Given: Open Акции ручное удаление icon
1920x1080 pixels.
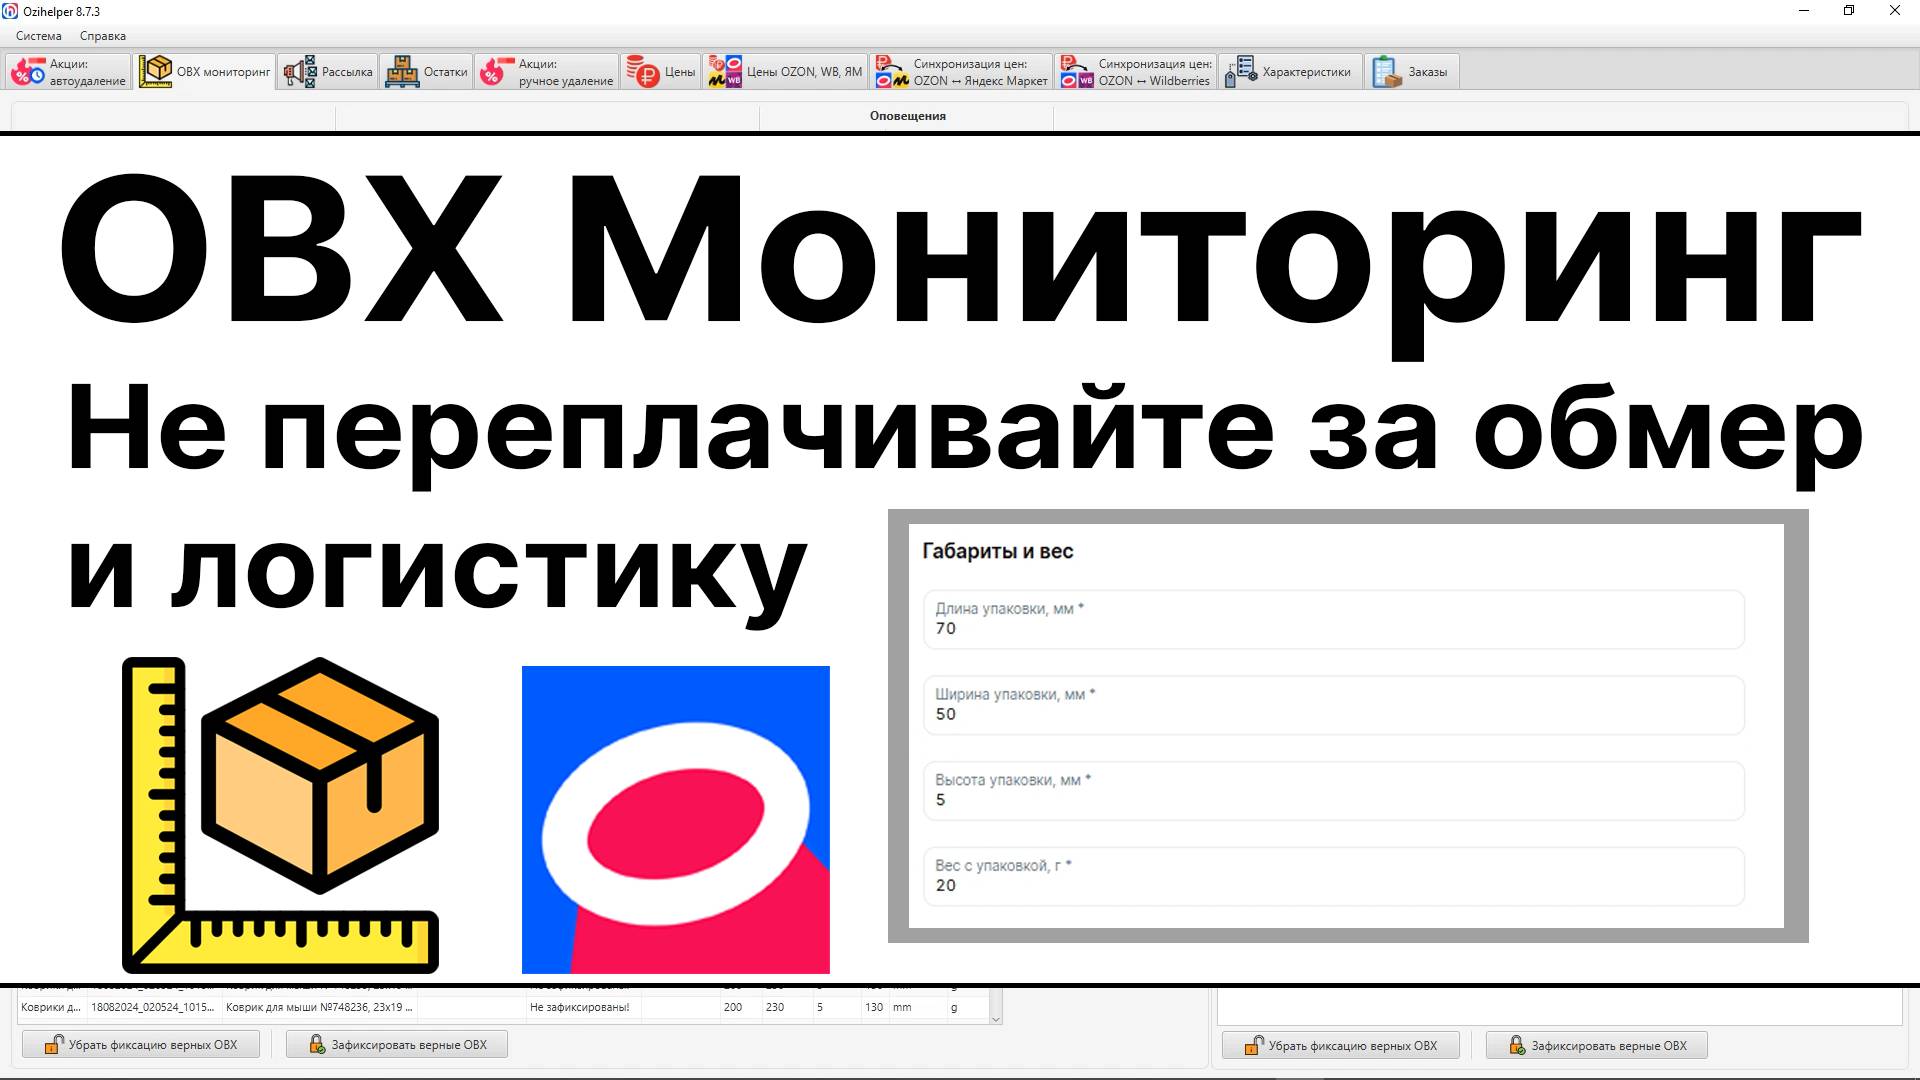Looking at the screenshot, I should point(493,72).
